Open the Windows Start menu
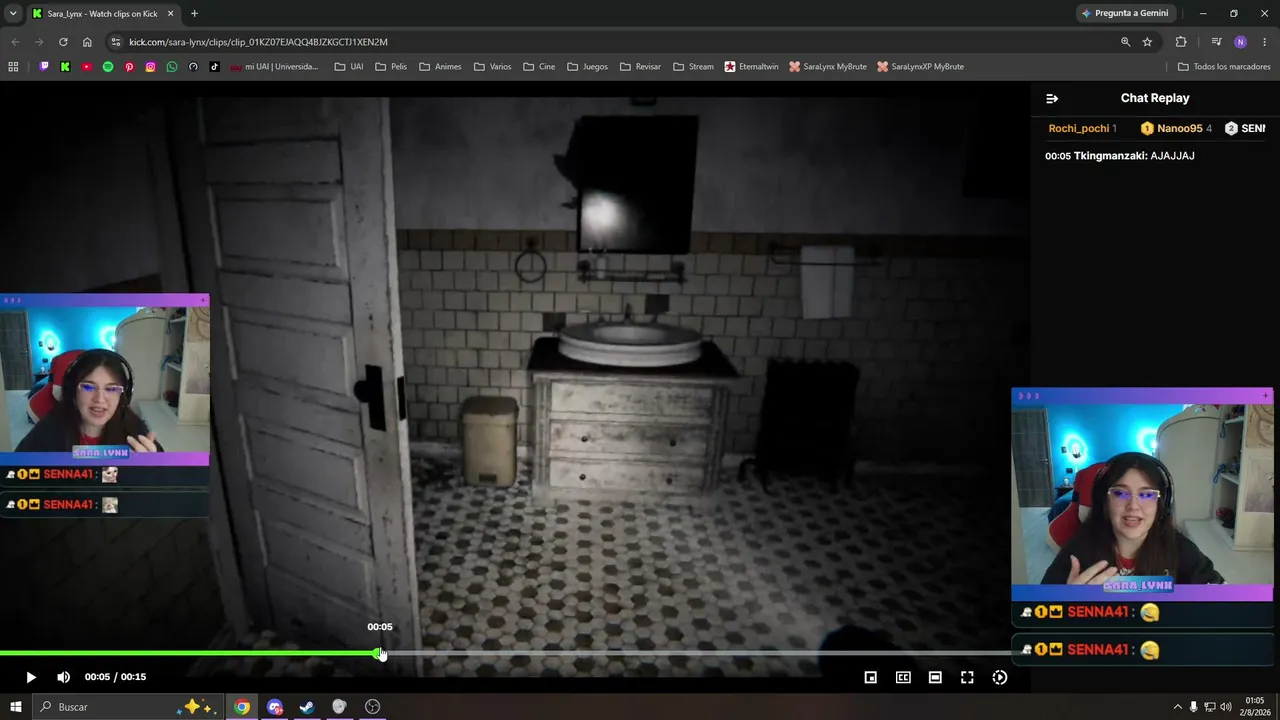The image size is (1280, 720). tap(16, 707)
